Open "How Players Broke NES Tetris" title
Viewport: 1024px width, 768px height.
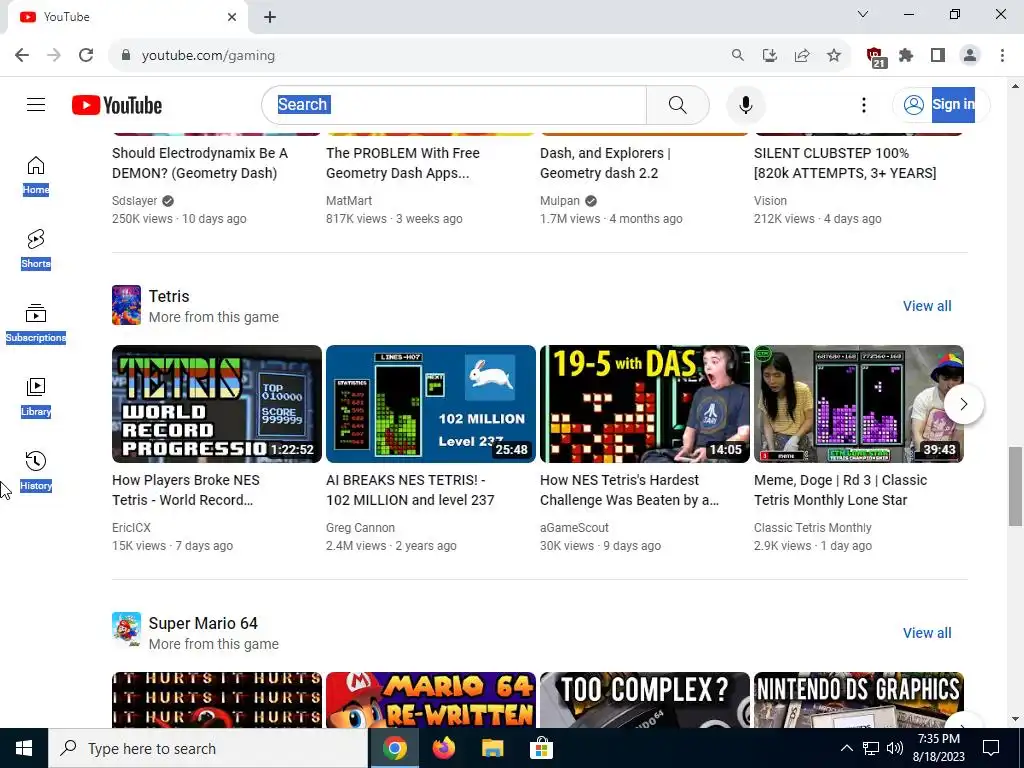tap(186, 490)
